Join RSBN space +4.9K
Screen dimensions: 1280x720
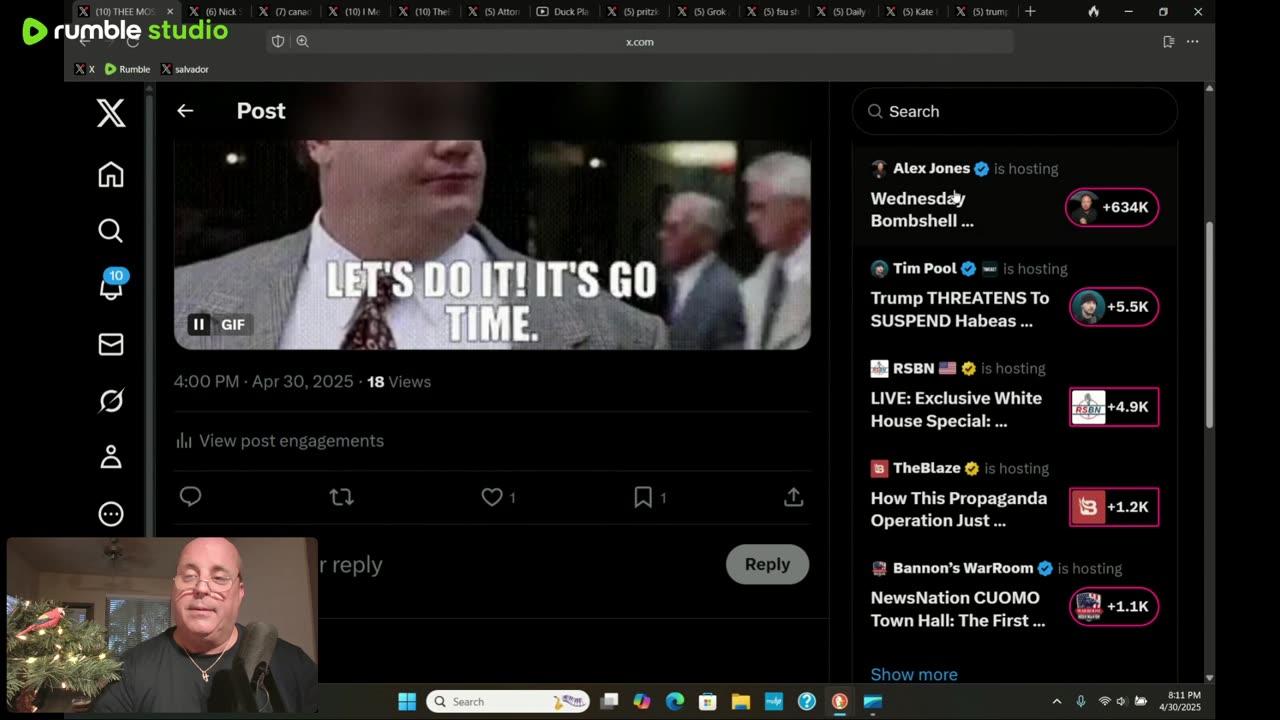(x=1114, y=407)
